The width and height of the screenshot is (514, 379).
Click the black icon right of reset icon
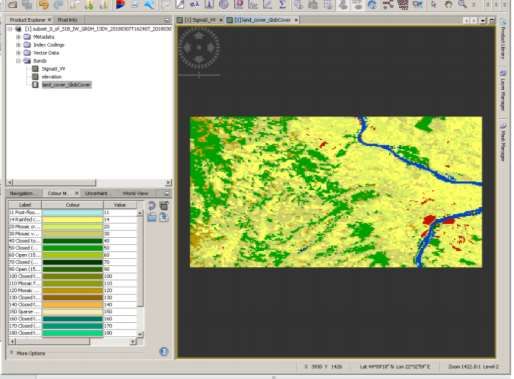(164, 206)
